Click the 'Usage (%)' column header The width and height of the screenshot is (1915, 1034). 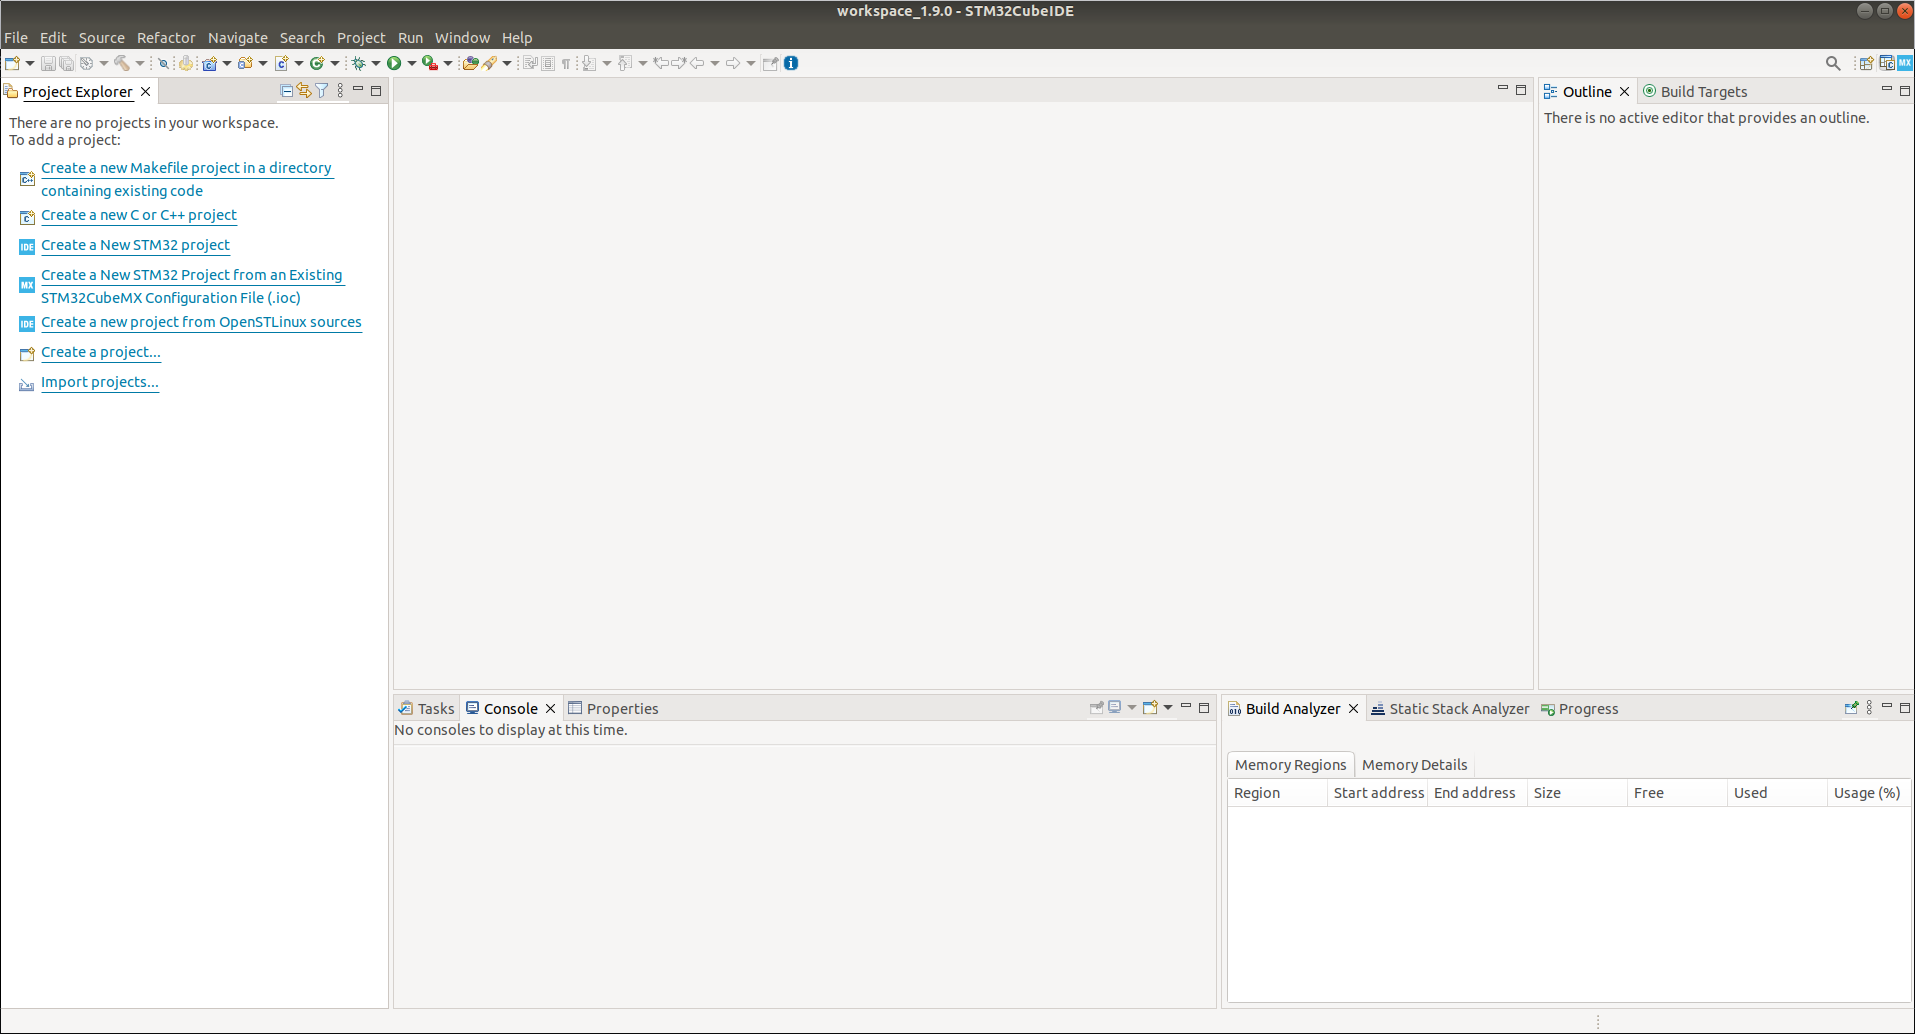click(1867, 793)
